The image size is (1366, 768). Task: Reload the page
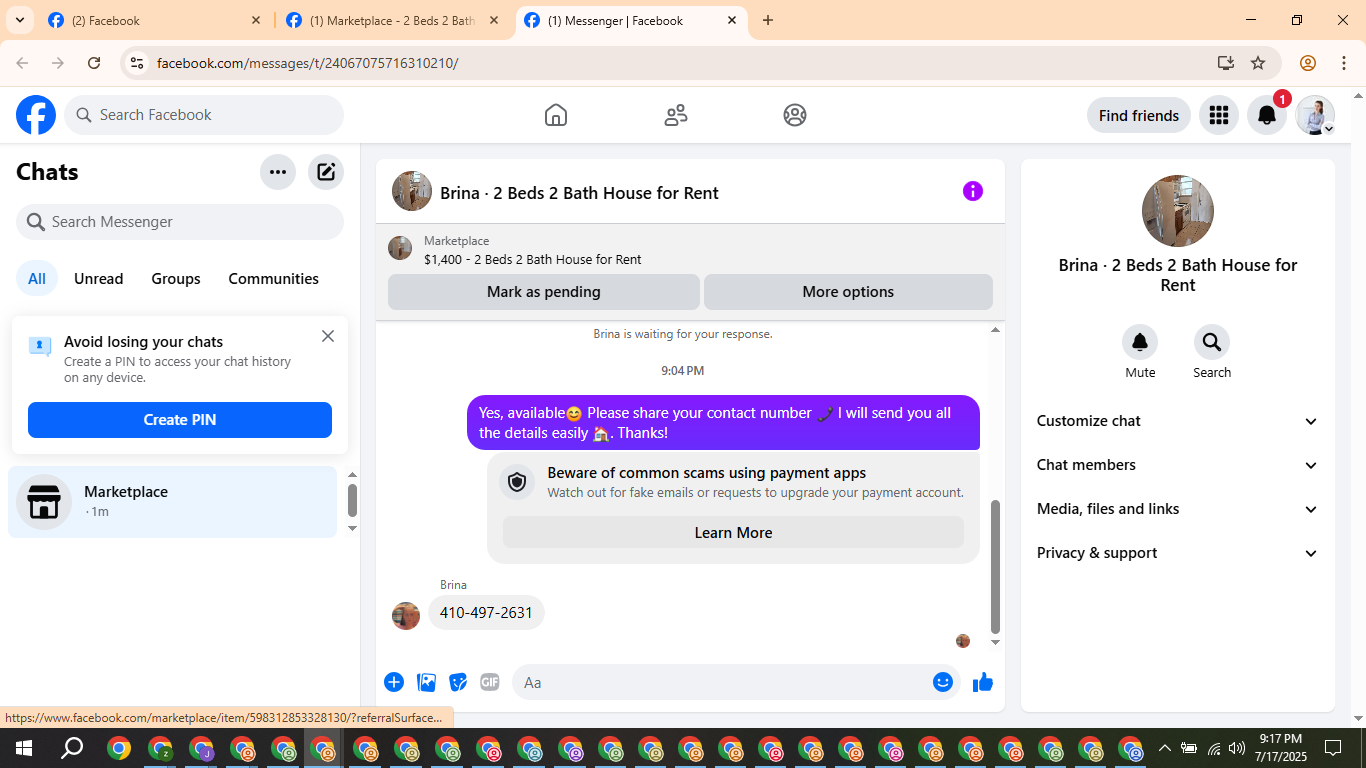point(94,63)
